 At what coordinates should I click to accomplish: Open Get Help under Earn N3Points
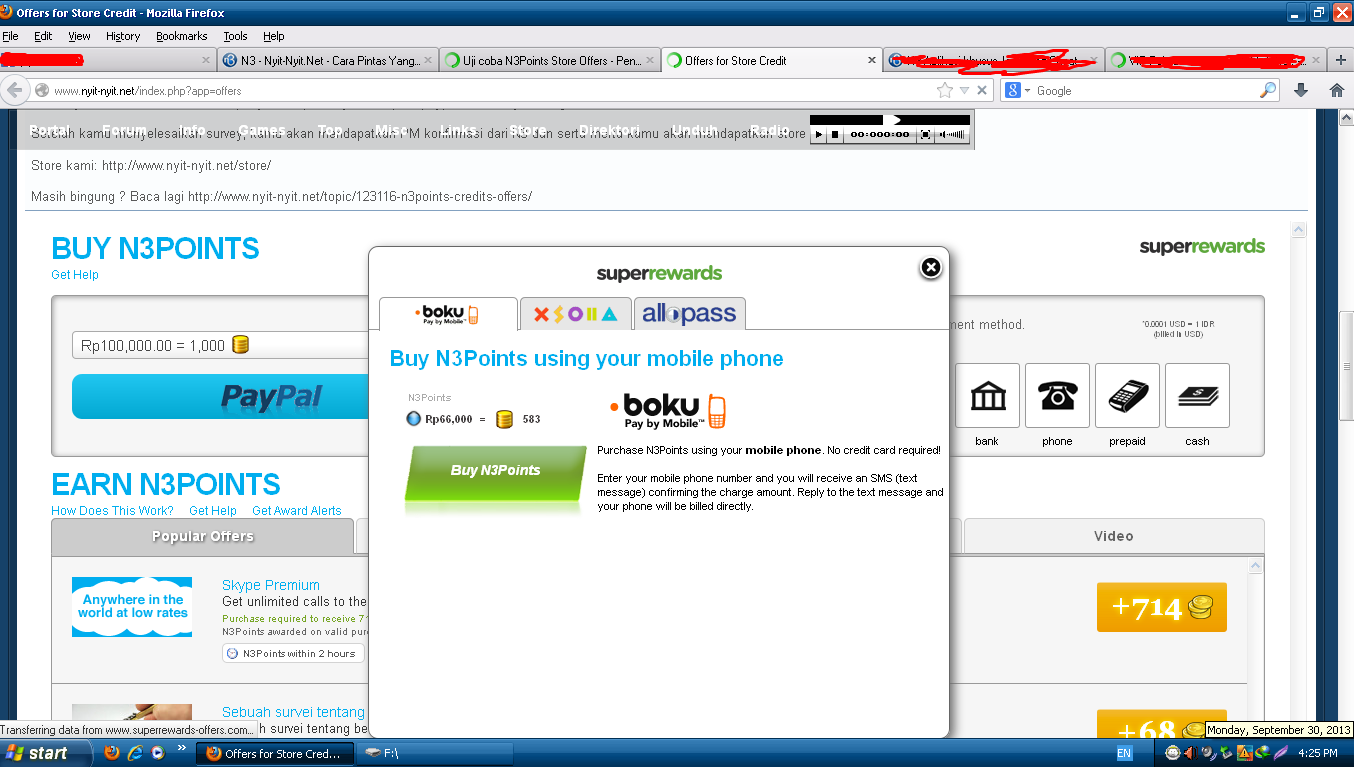[213, 511]
